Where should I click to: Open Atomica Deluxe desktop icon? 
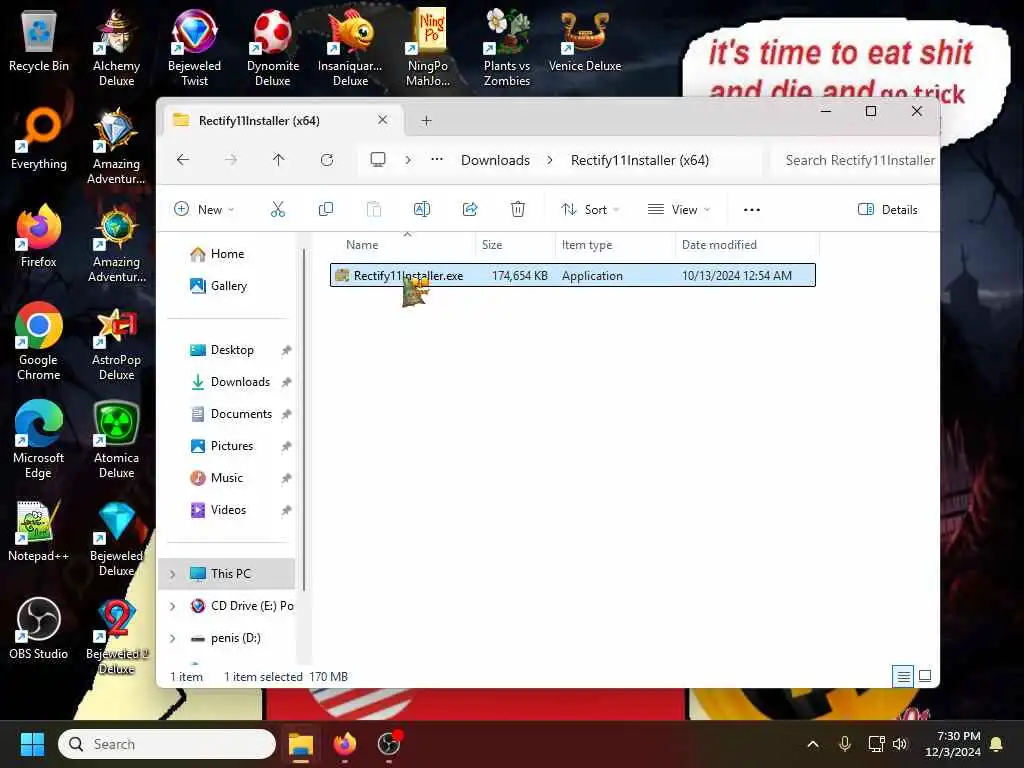(116, 440)
